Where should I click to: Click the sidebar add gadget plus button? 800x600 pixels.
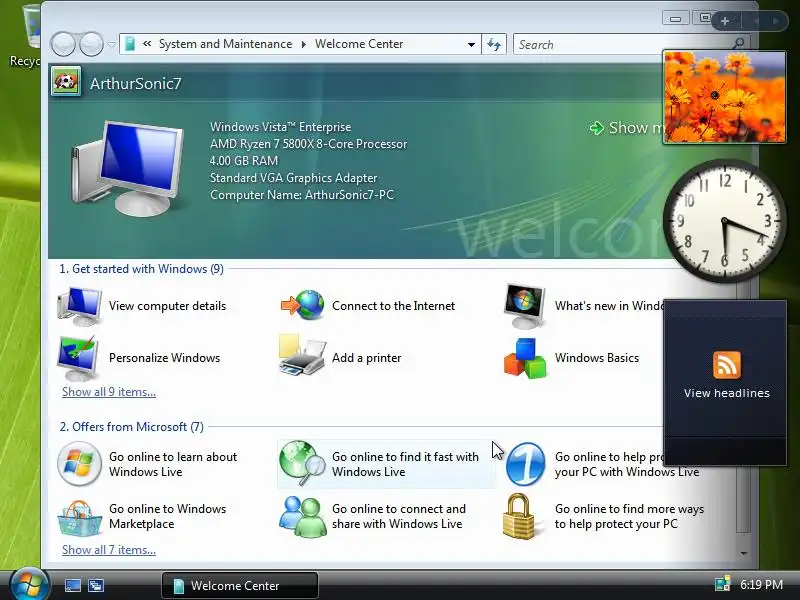click(724, 21)
